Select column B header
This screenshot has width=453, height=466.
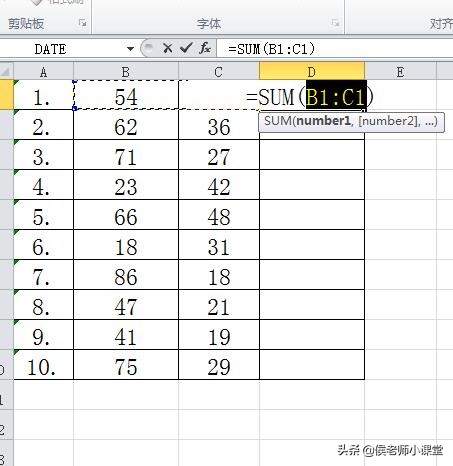tap(126, 72)
